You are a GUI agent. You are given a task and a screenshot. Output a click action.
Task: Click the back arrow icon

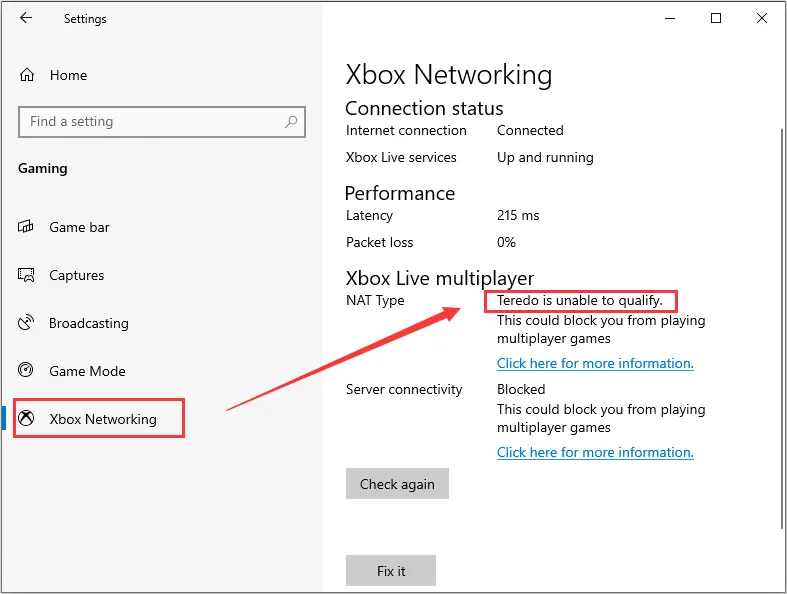click(26, 18)
